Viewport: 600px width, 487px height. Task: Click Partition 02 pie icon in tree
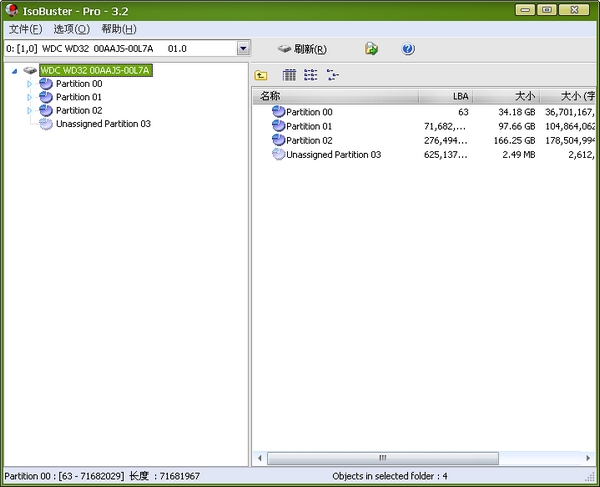click(46, 111)
